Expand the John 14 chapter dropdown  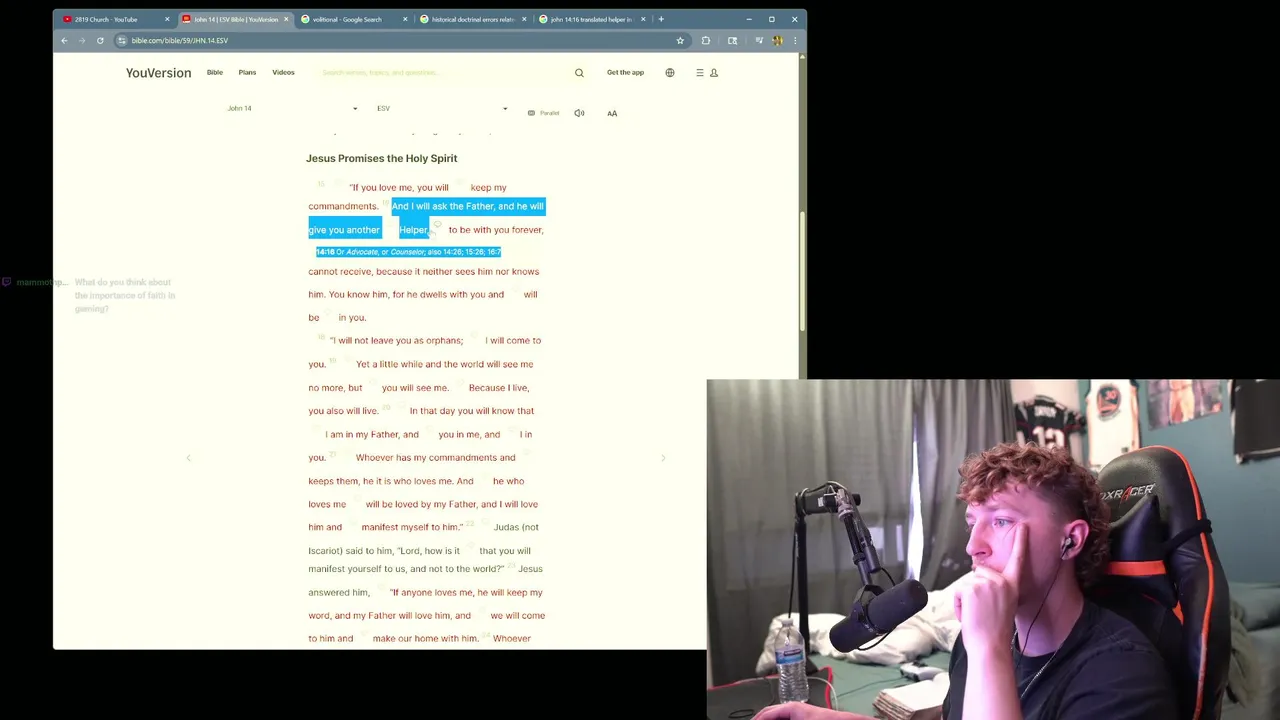pyautogui.click(x=292, y=108)
